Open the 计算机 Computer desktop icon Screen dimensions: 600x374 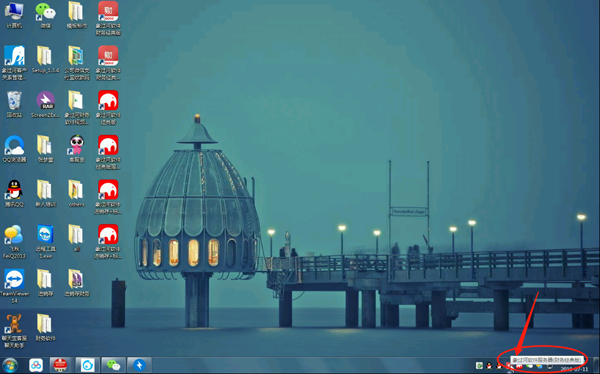(14, 15)
